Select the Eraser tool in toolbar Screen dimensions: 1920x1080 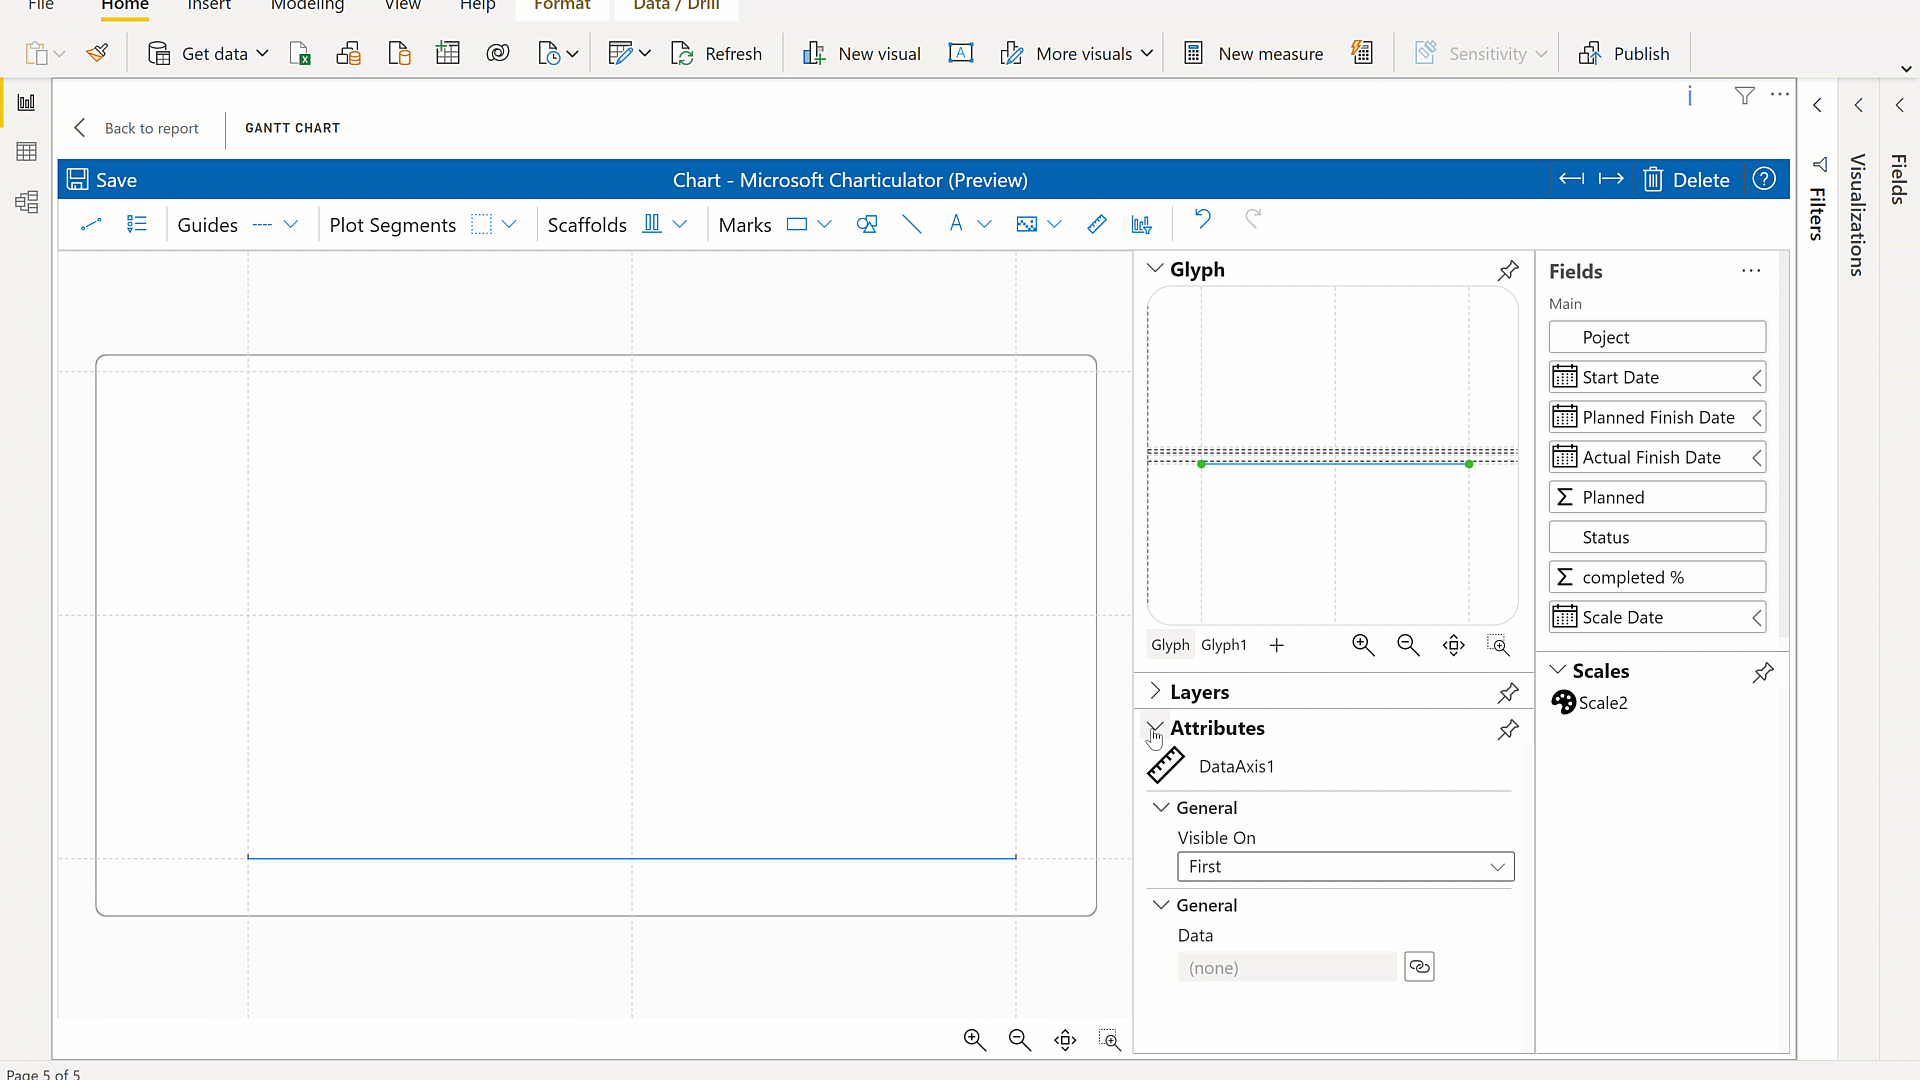(1097, 225)
